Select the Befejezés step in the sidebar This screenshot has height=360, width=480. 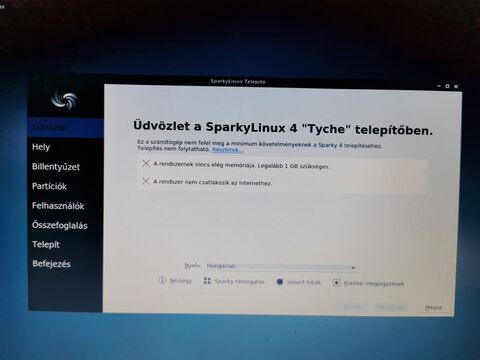51,264
